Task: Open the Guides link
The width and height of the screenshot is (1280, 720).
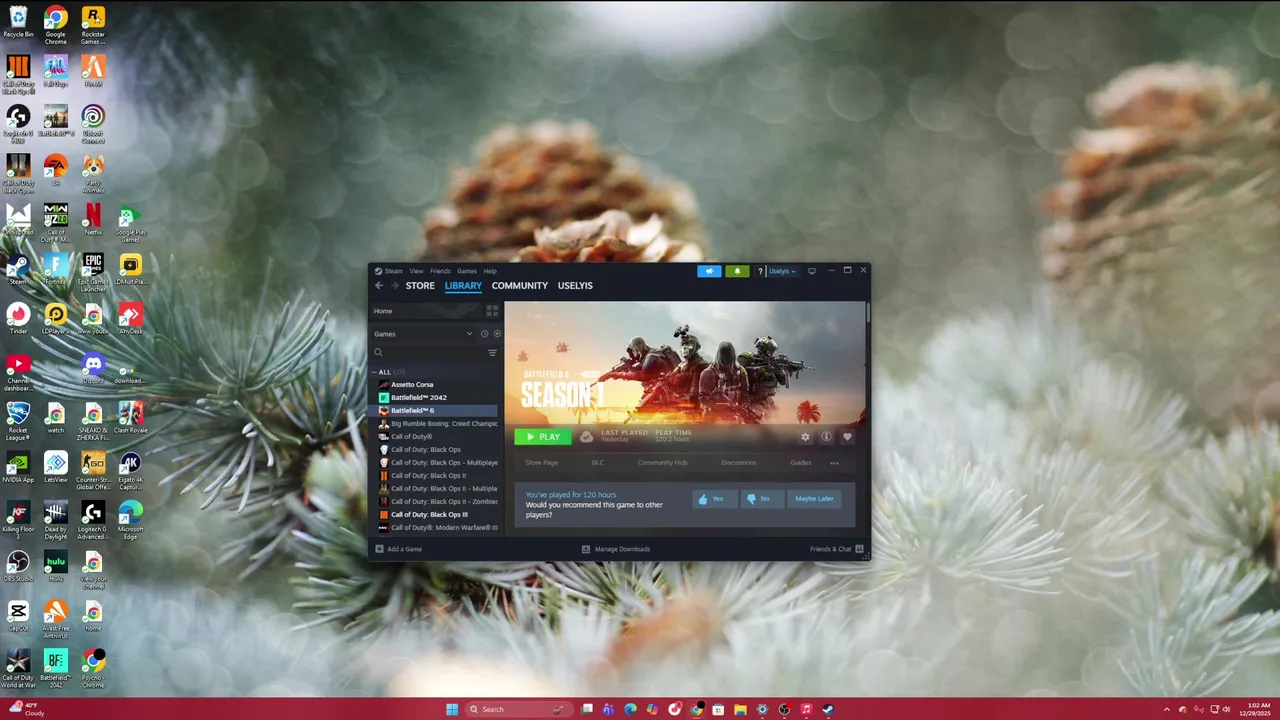Action: tap(801, 463)
